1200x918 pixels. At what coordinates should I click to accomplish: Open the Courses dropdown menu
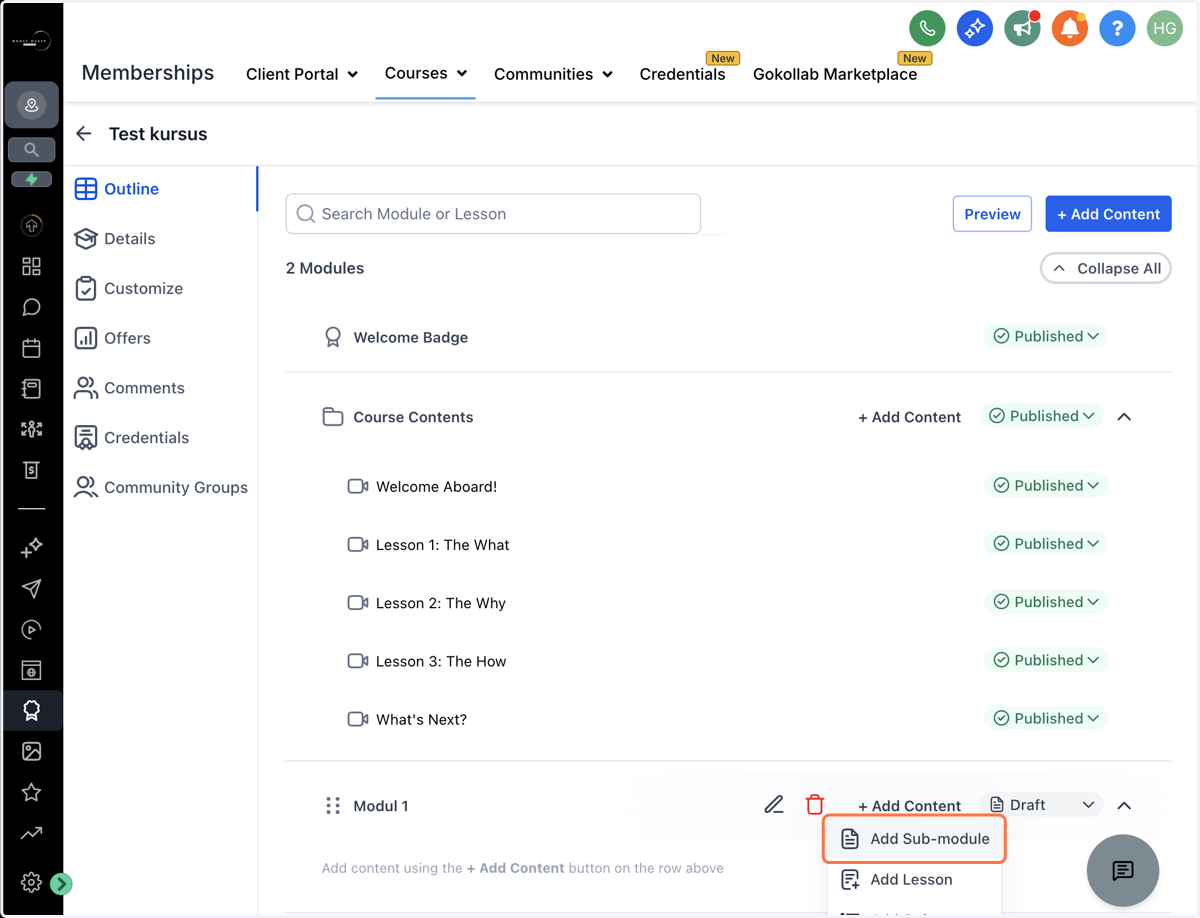[426, 74]
